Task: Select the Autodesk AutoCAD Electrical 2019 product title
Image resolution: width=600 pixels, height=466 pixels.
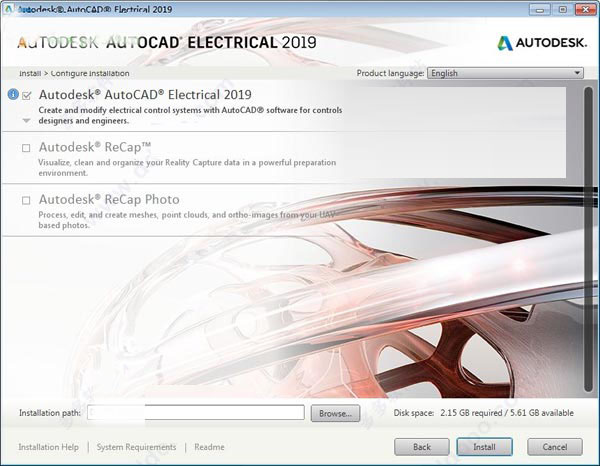Action: tap(145, 95)
